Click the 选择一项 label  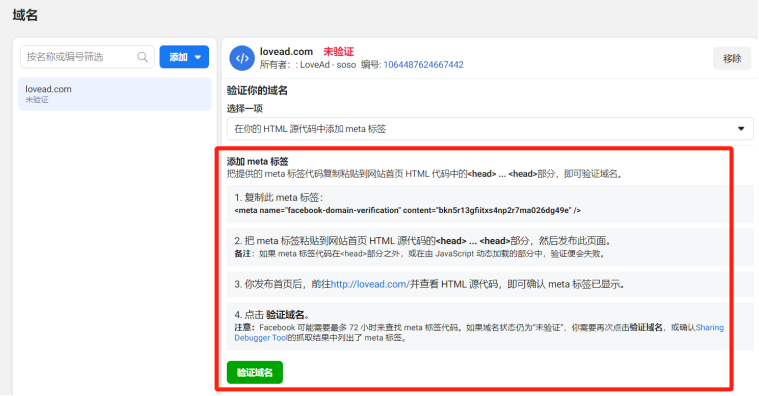244,108
